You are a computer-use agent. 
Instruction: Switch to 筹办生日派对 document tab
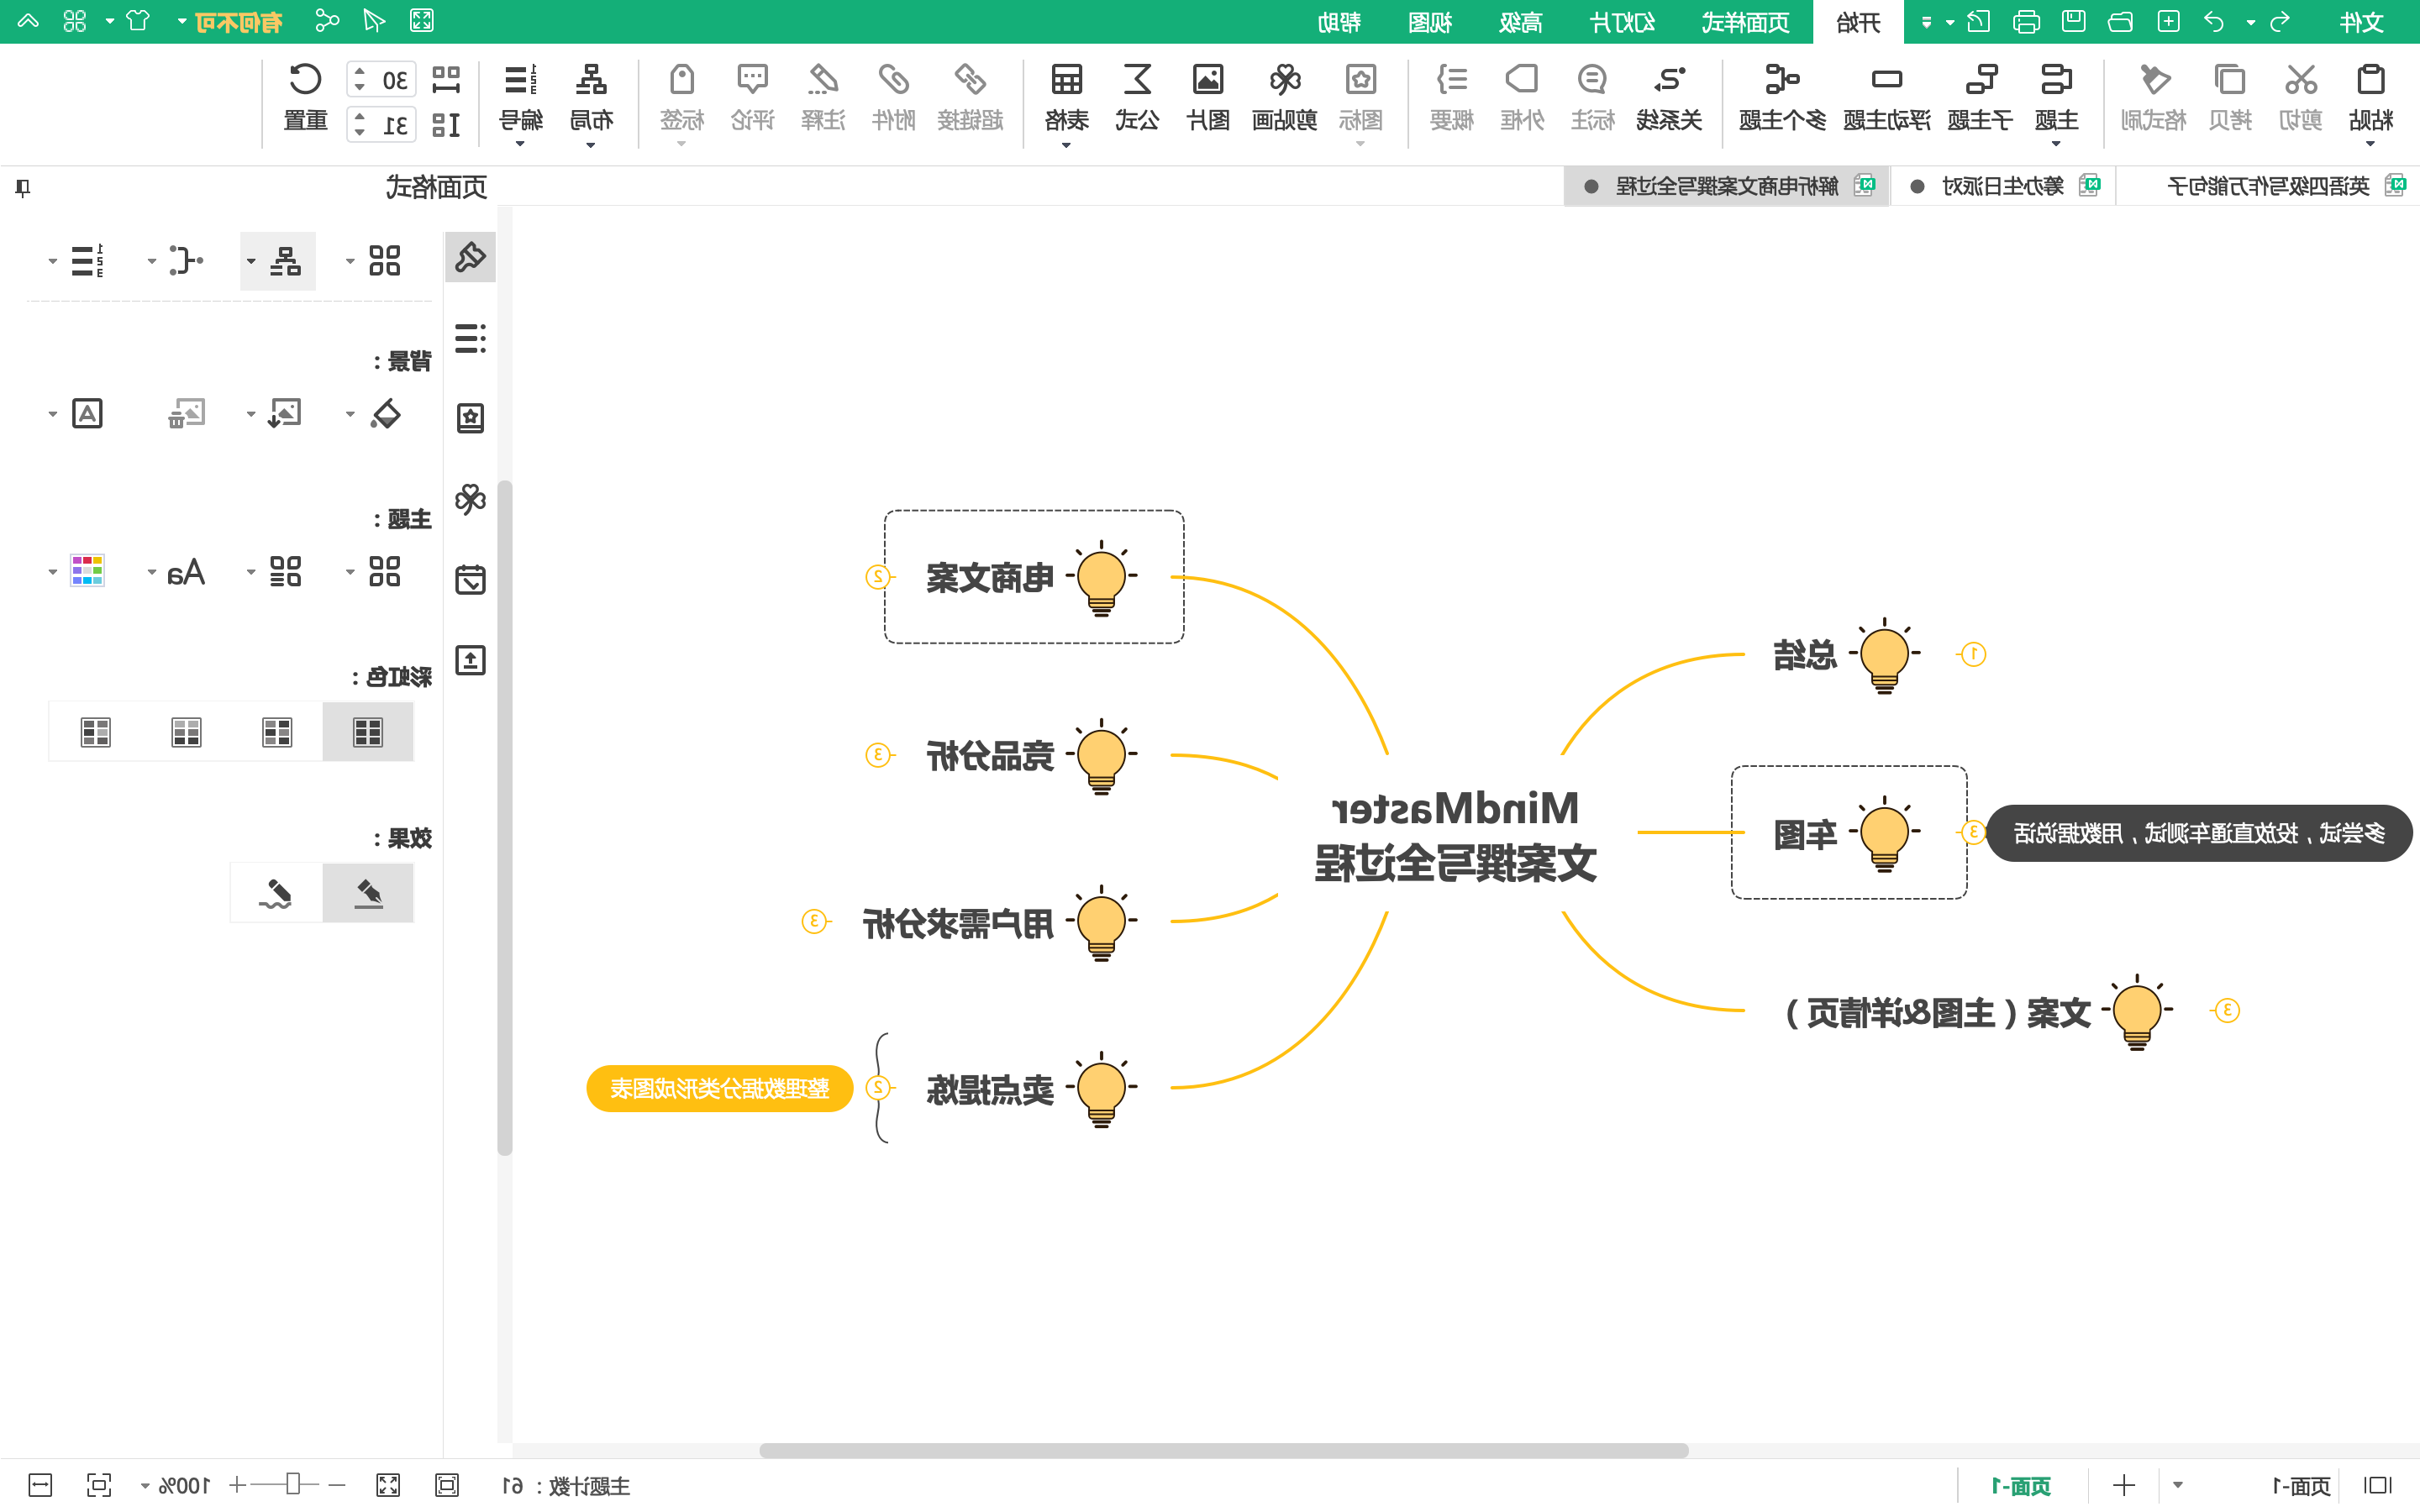[2003, 186]
